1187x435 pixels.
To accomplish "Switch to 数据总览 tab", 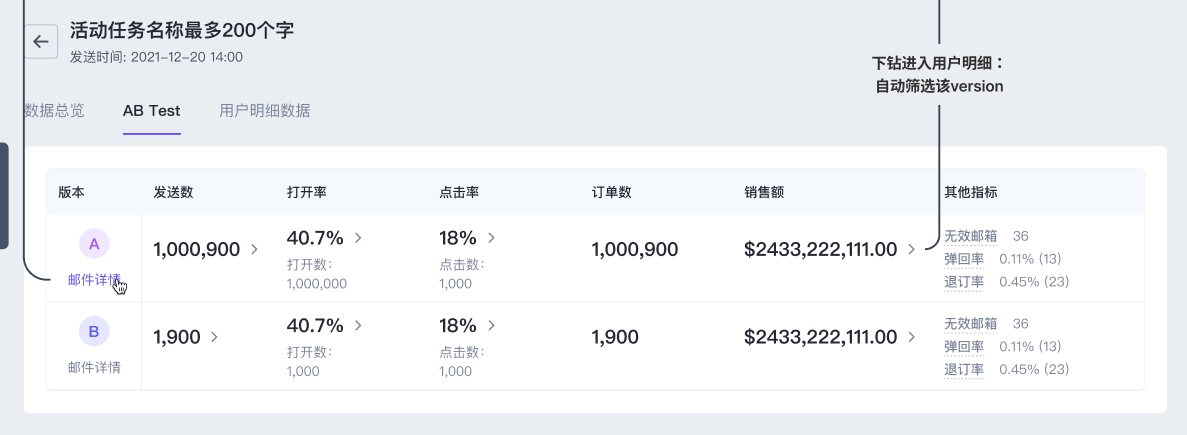I will (54, 111).
